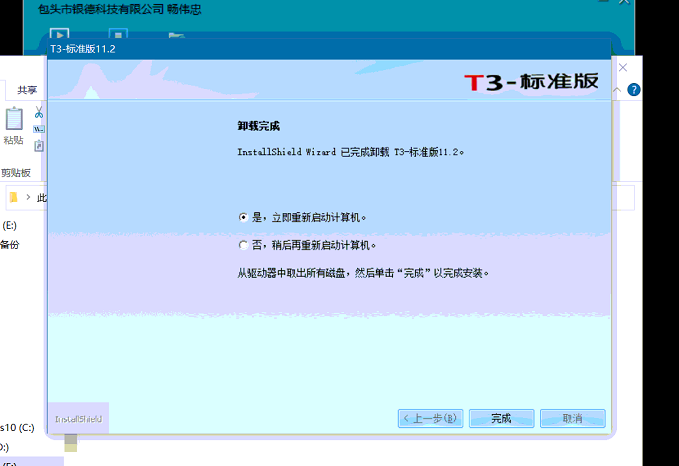Image resolution: width=679 pixels, height=466 pixels.
Task: Close the File Explorer window
Action: click(623, 68)
